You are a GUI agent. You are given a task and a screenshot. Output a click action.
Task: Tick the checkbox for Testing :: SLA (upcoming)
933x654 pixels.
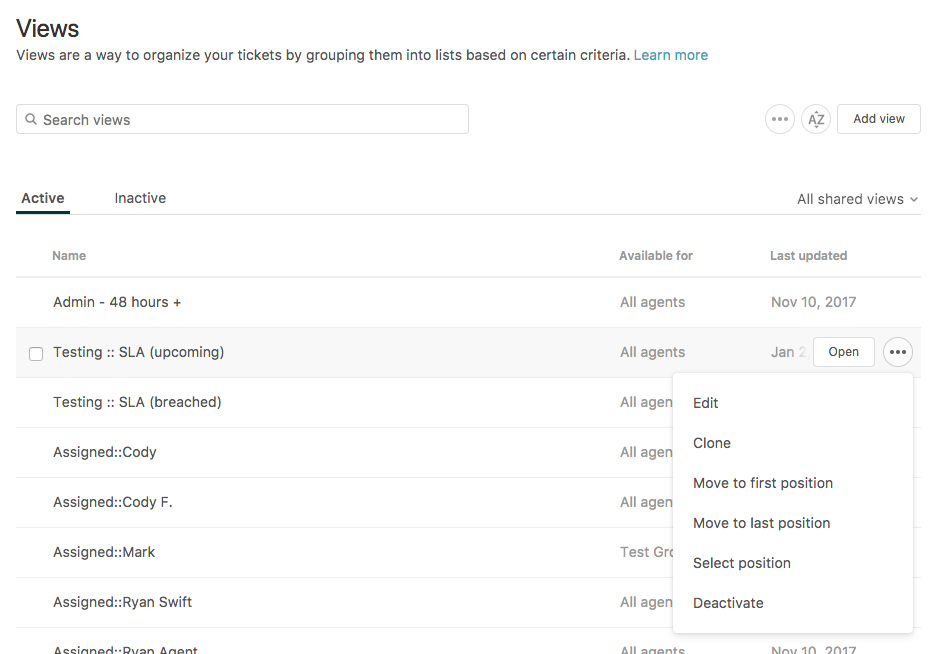pos(36,353)
